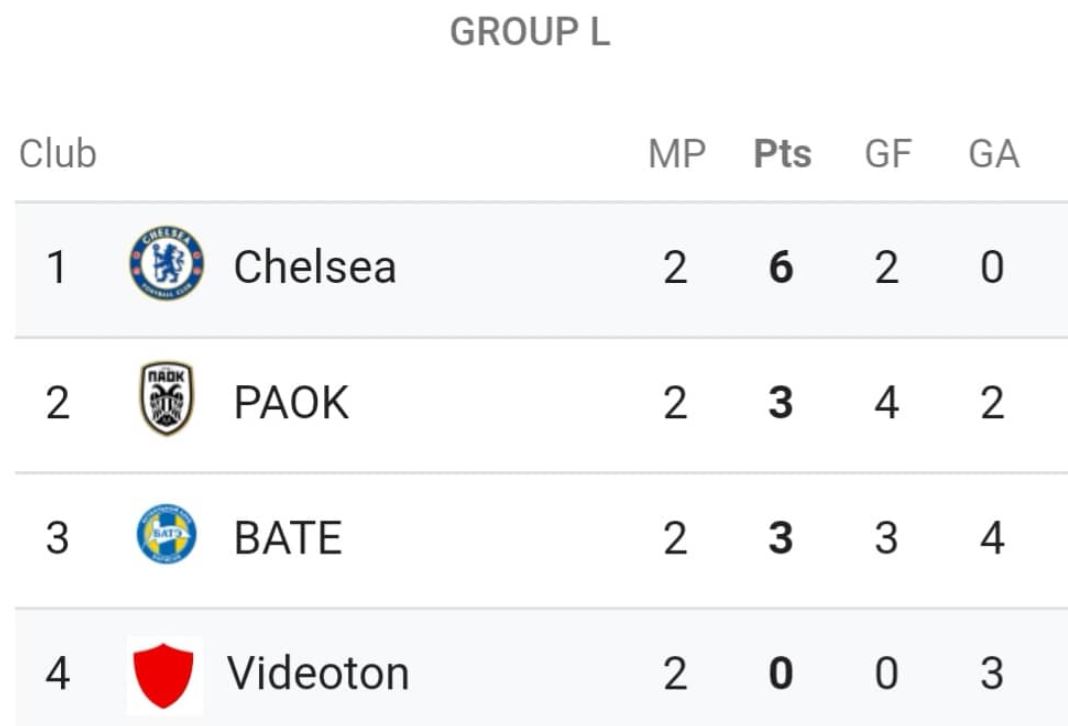Viewport: 1068px width, 726px height.
Task: Click rank number 1 in Chelsea row
Action: [x=57, y=267]
